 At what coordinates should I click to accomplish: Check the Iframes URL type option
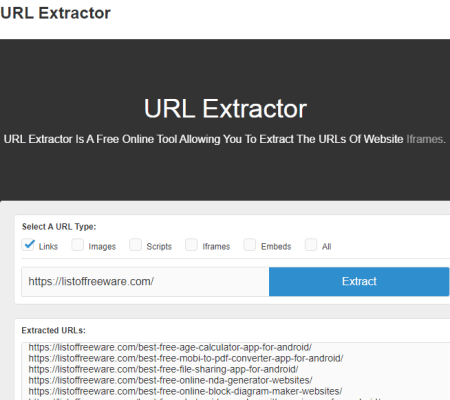[192, 245]
